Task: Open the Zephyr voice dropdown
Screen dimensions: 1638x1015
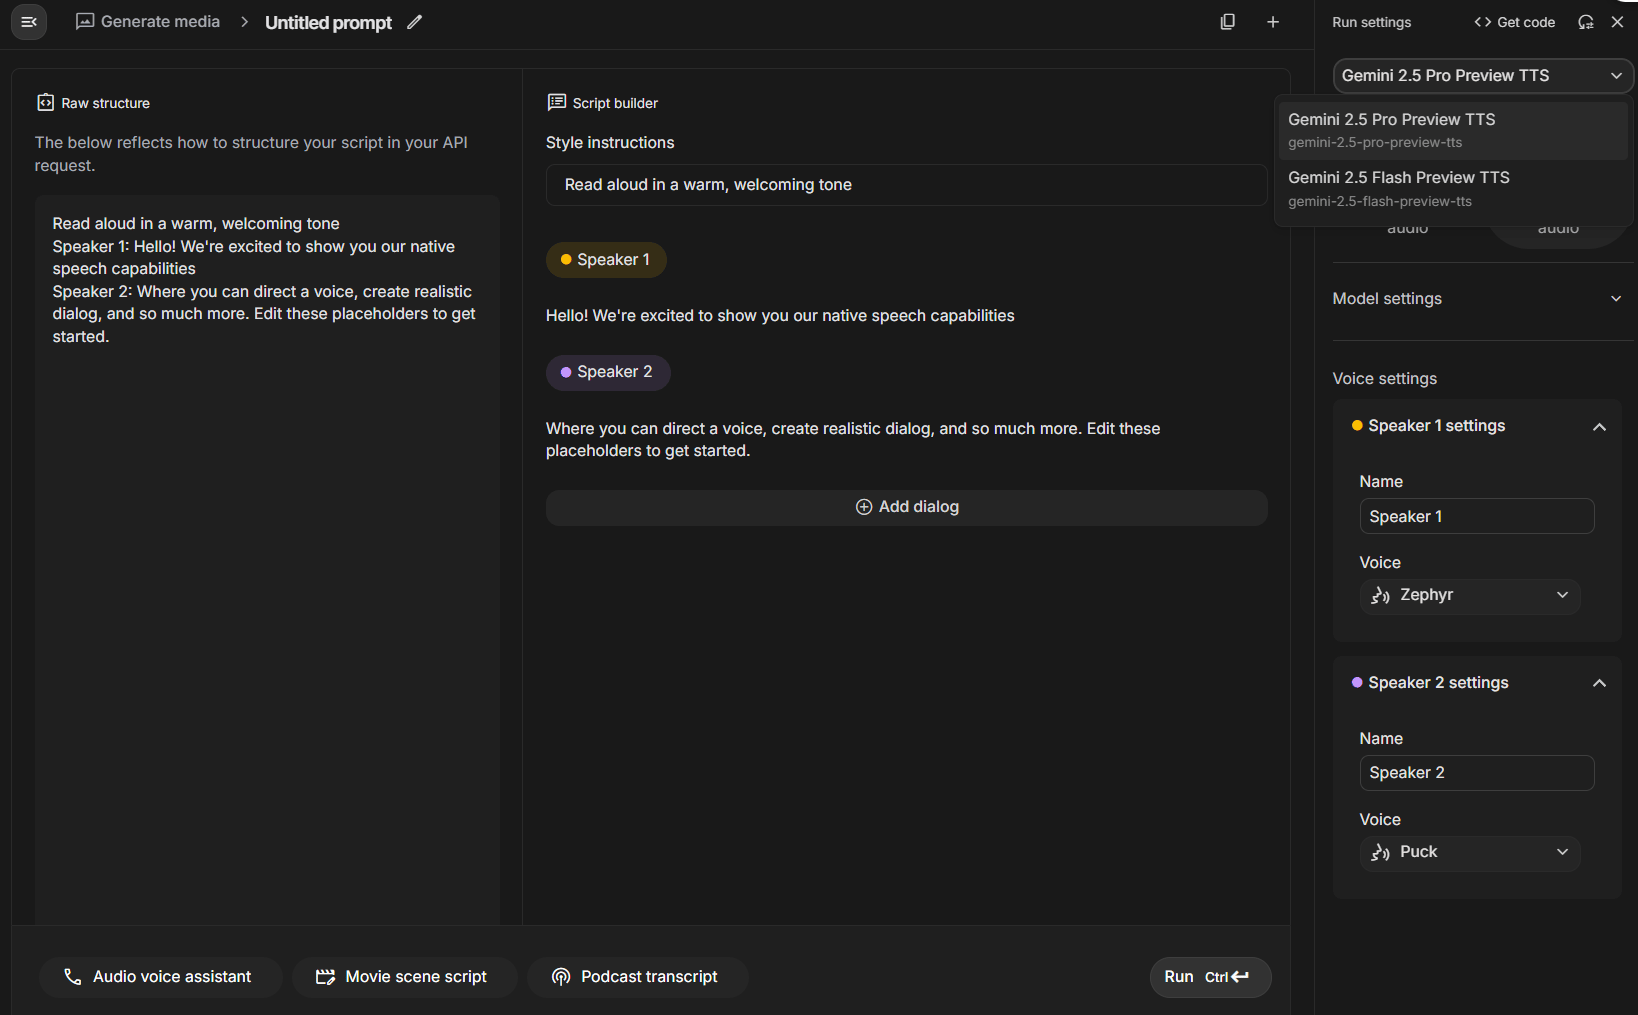Action: (x=1470, y=596)
